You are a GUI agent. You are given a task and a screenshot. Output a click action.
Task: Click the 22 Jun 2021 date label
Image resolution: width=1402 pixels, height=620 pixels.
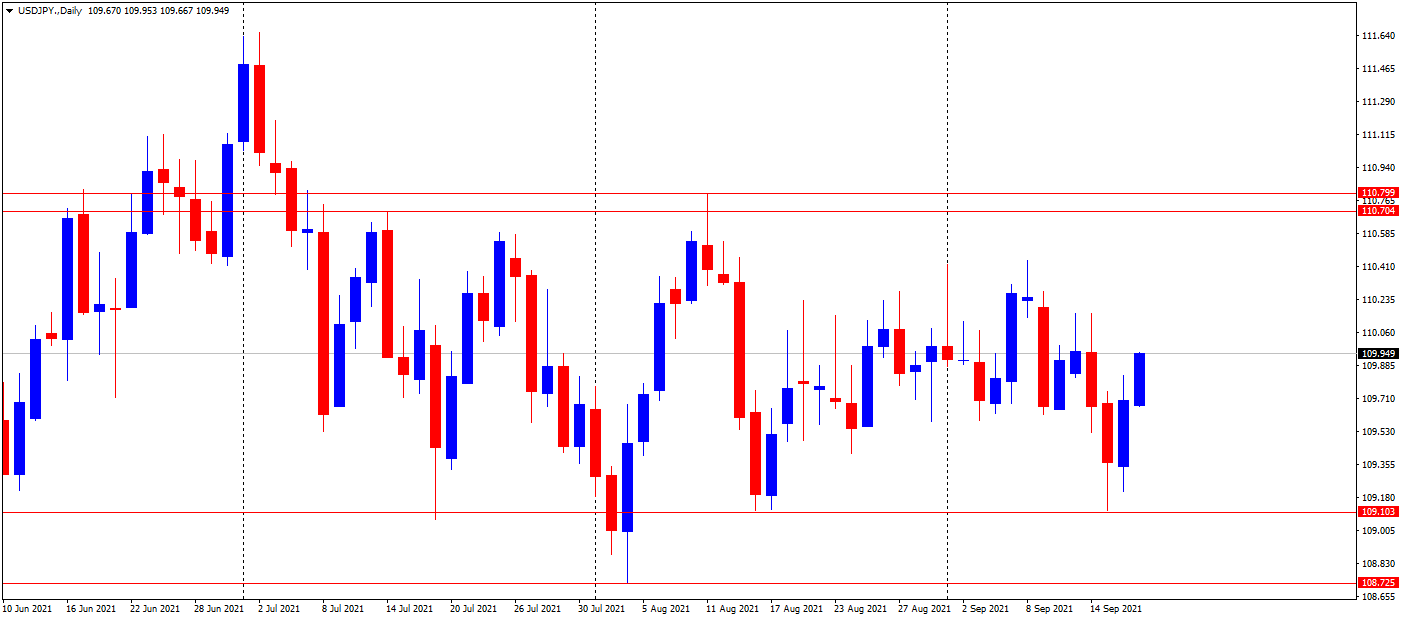coord(156,608)
